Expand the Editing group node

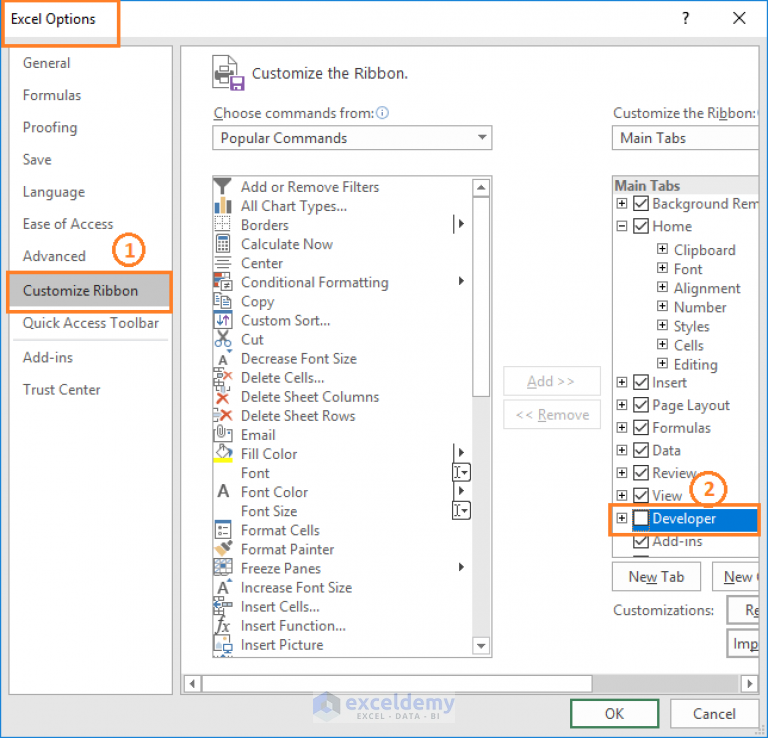click(x=662, y=363)
